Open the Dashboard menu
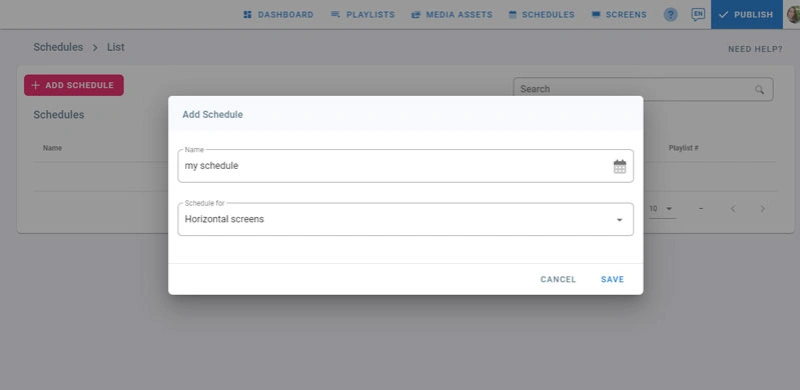 [x=279, y=15]
